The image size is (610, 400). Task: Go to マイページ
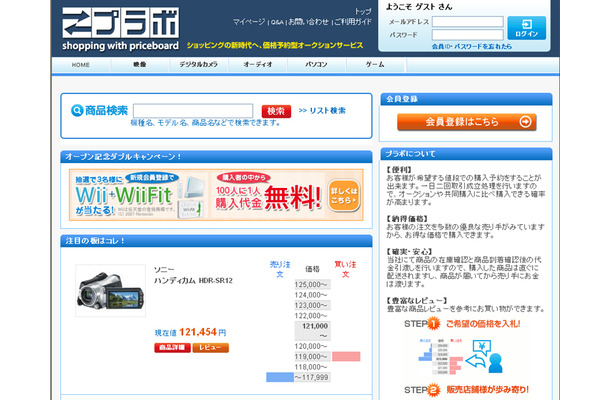(x=249, y=22)
